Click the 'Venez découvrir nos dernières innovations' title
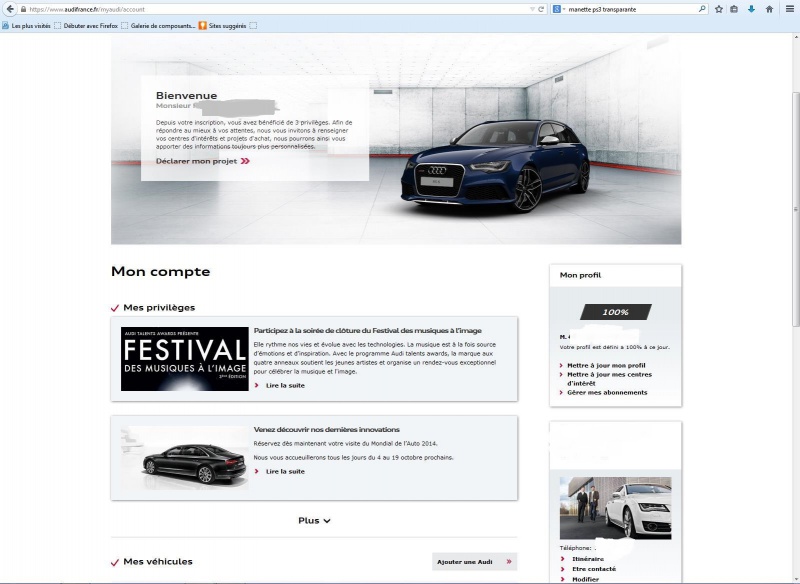This screenshot has width=800, height=584. click(327, 429)
